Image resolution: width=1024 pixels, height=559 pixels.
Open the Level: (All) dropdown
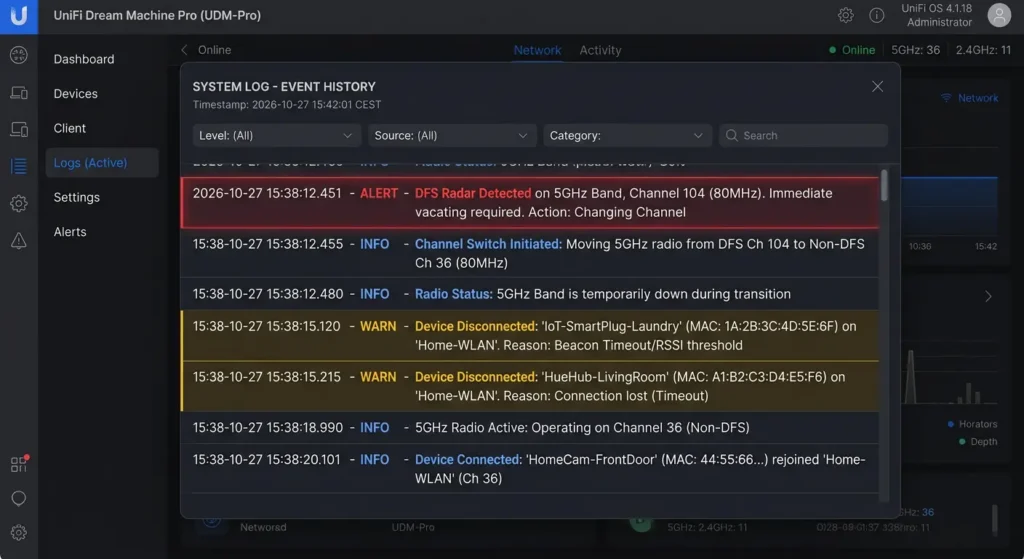pos(276,135)
